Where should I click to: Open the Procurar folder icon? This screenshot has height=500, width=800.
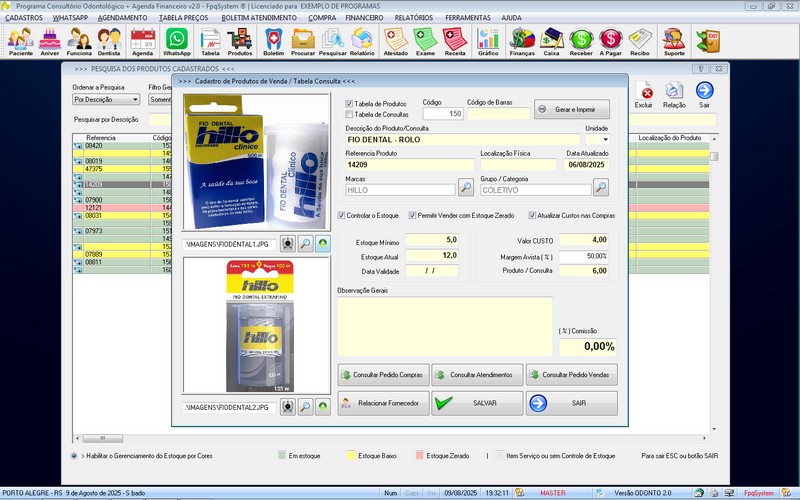(303, 41)
